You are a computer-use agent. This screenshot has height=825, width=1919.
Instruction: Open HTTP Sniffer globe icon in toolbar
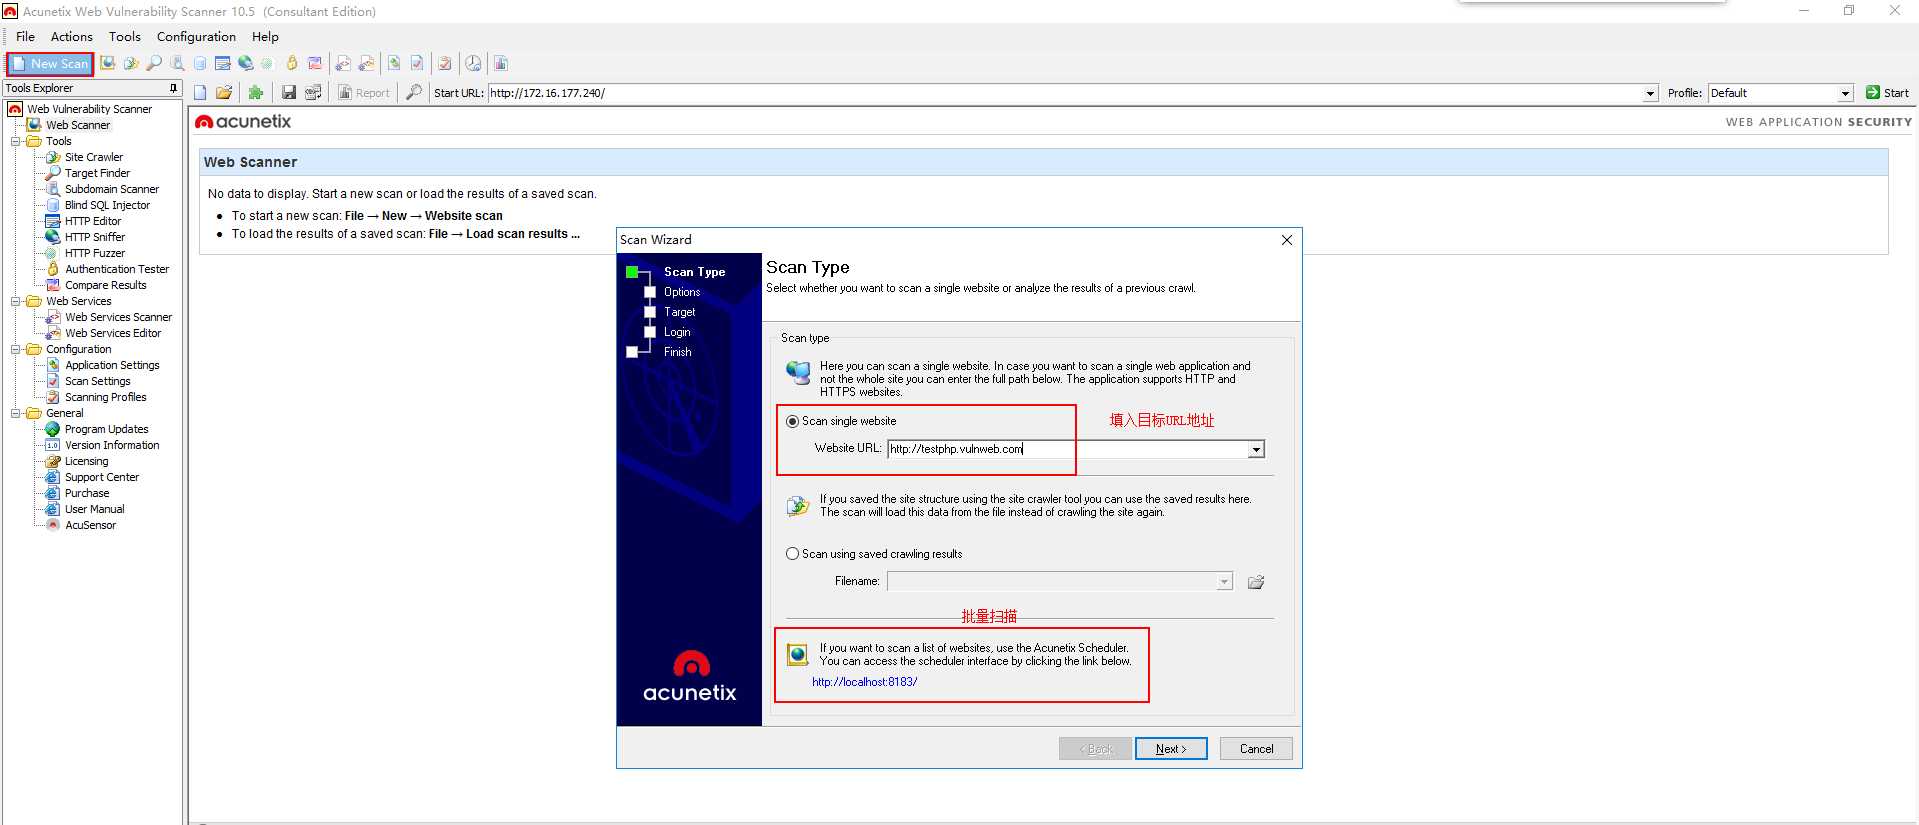pyautogui.click(x=245, y=63)
